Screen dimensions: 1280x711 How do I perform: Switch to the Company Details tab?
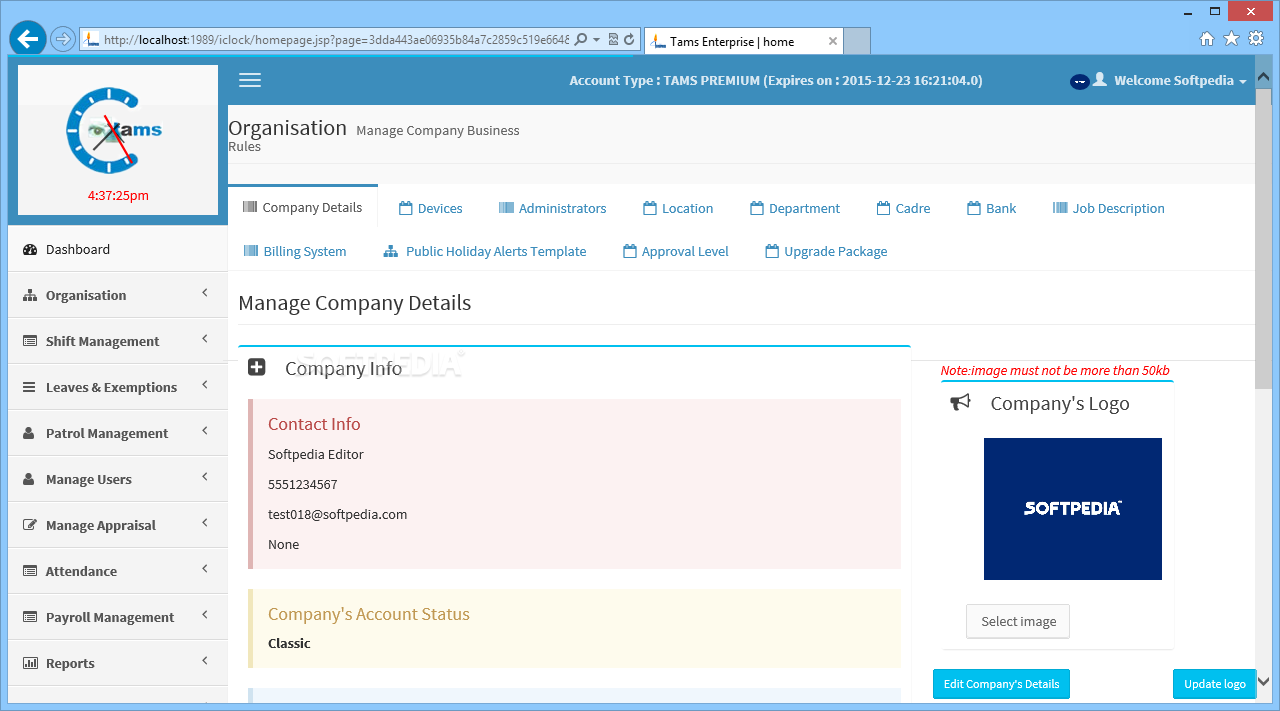tap(302, 207)
